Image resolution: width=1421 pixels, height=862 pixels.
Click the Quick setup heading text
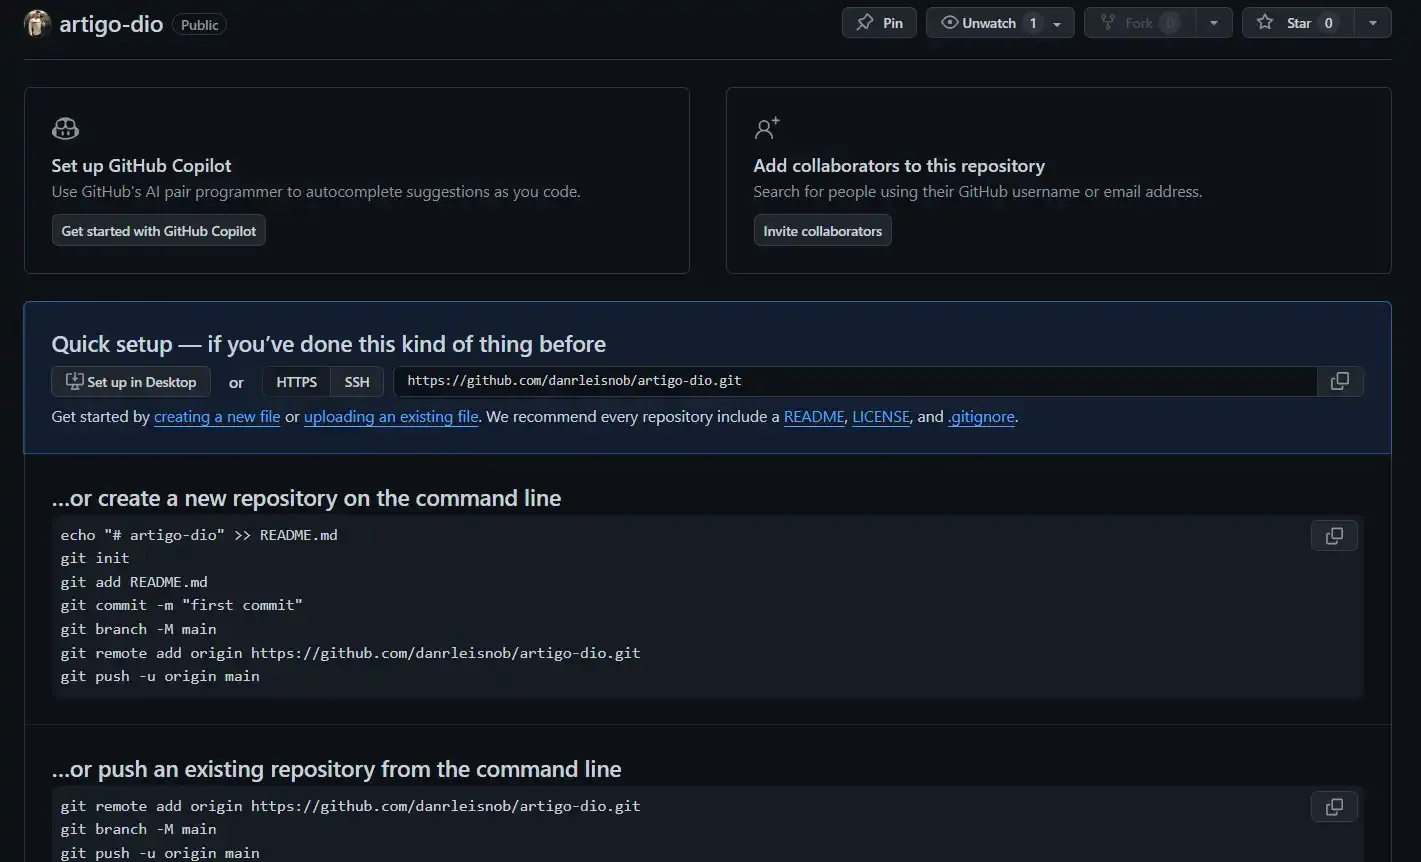pos(329,344)
